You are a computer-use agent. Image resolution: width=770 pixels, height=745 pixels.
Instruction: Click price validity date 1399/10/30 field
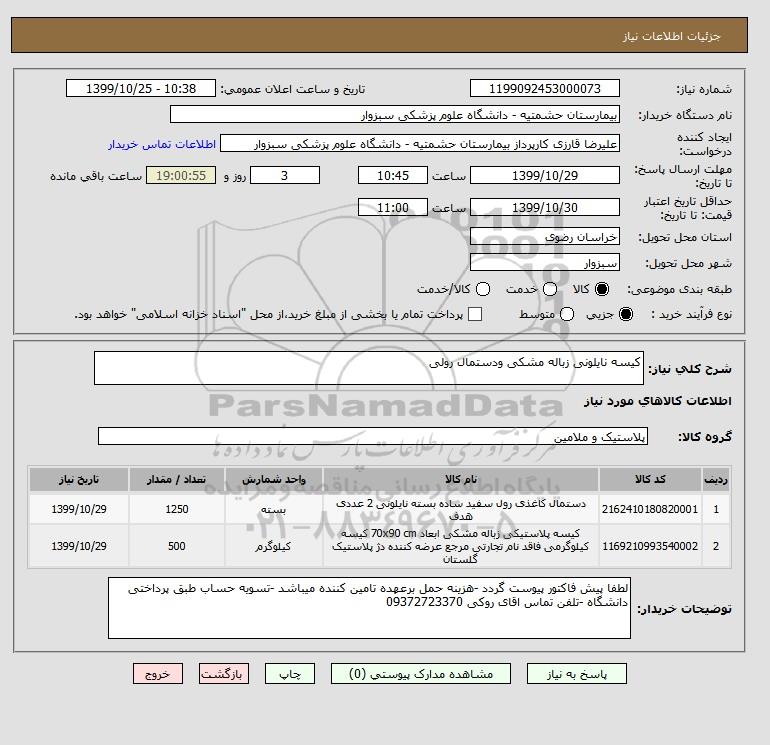tap(545, 207)
